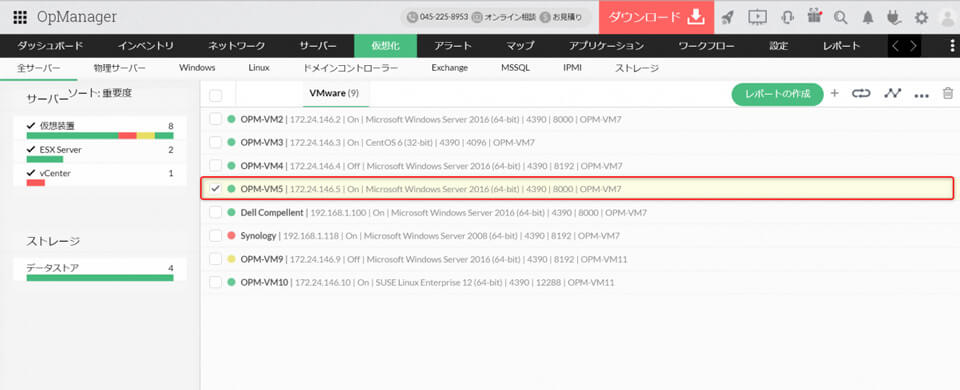This screenshot has height=390, width=960.
Task: Open the Synology device name
Action: tap(258, 236)
